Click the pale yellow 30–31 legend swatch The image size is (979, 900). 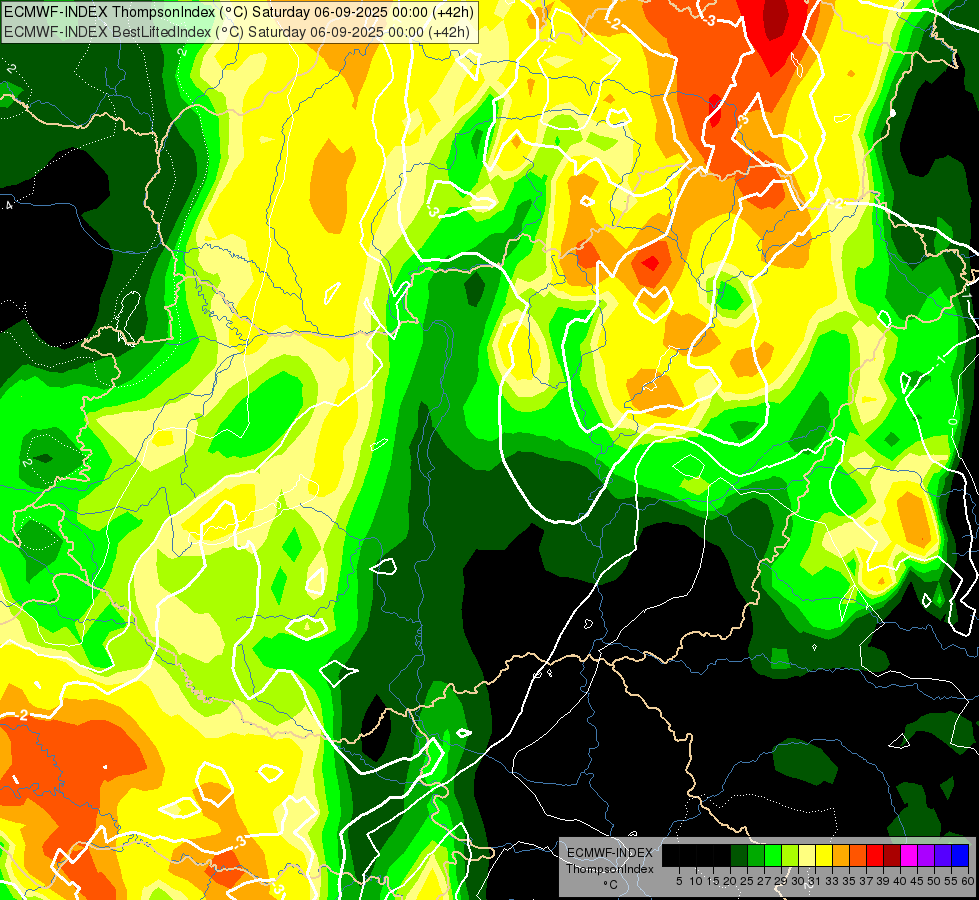pyautogui.click(x=807, y=855)
